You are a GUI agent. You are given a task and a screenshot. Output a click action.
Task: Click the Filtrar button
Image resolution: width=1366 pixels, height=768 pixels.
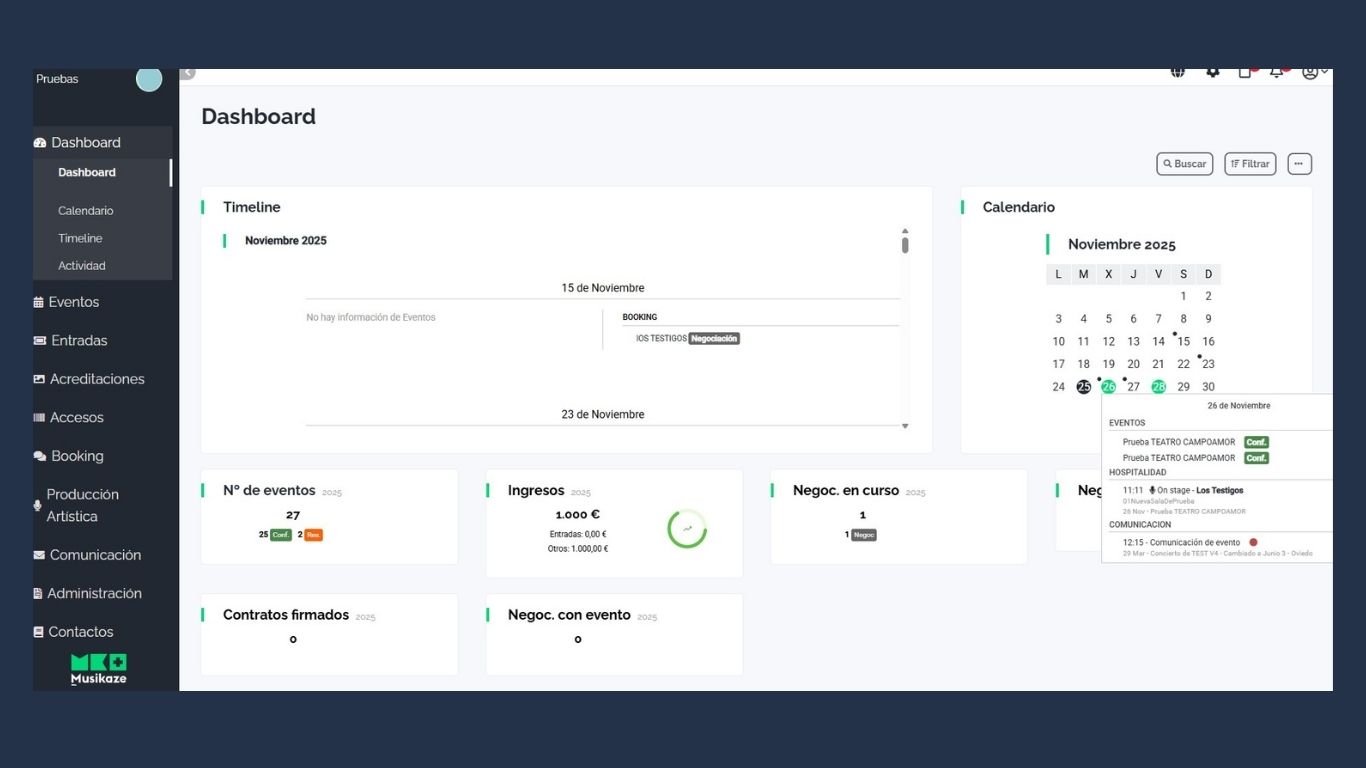(1250, 164)
